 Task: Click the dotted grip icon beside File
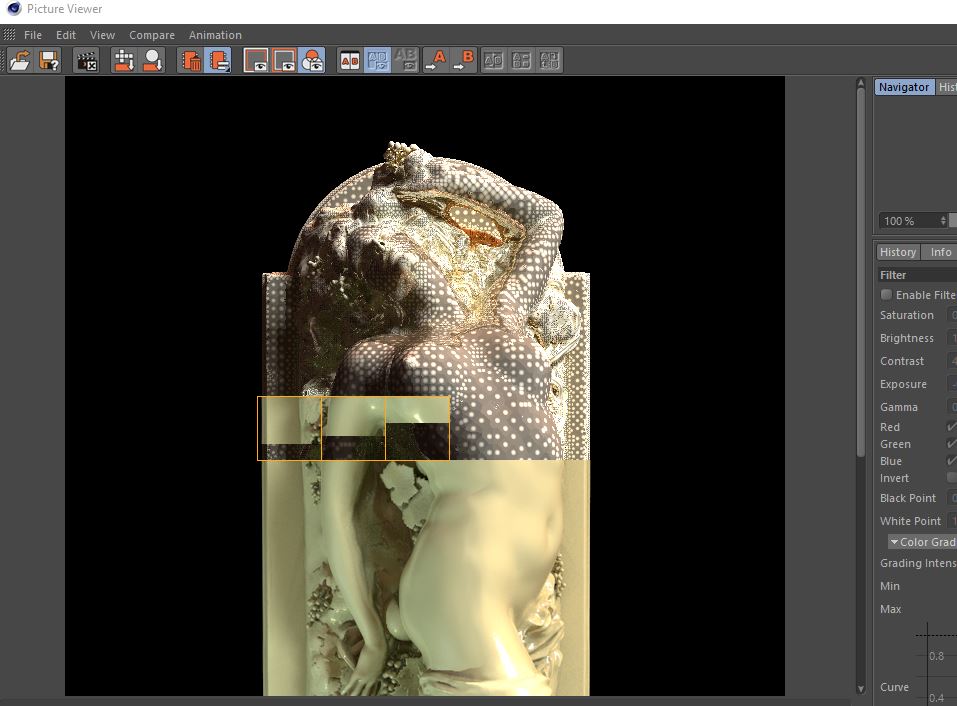(x=9, y=34)
